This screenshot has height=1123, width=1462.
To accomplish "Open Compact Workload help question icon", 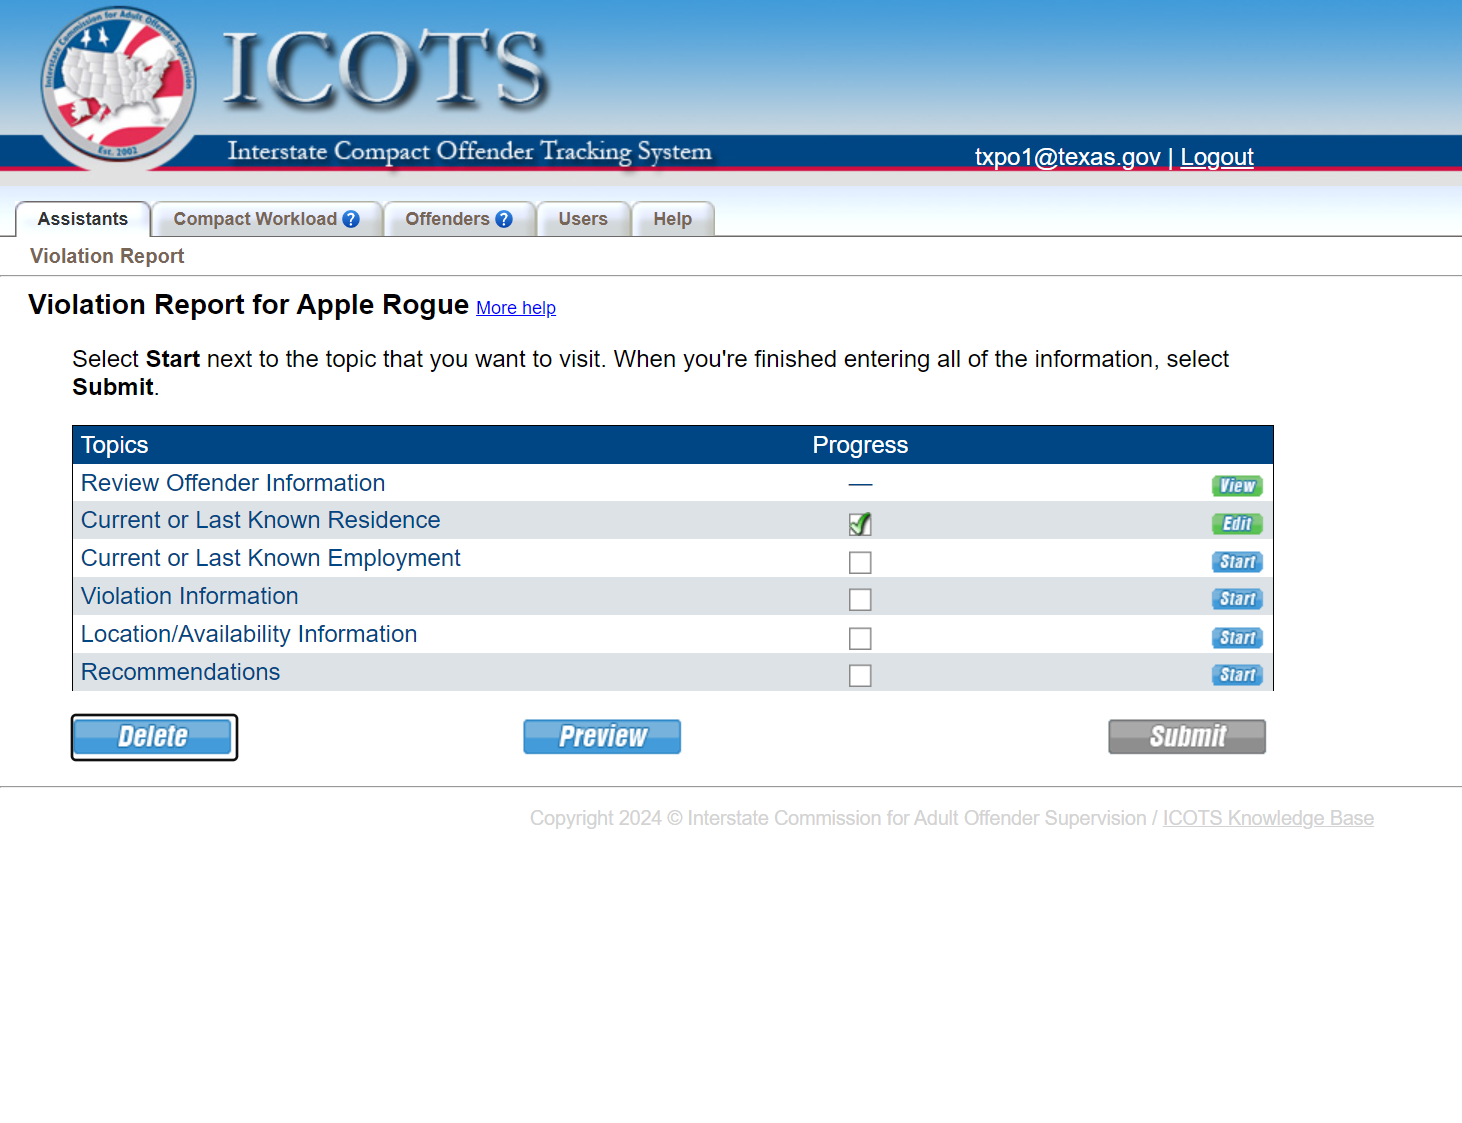I will click(x=351, y=219).
